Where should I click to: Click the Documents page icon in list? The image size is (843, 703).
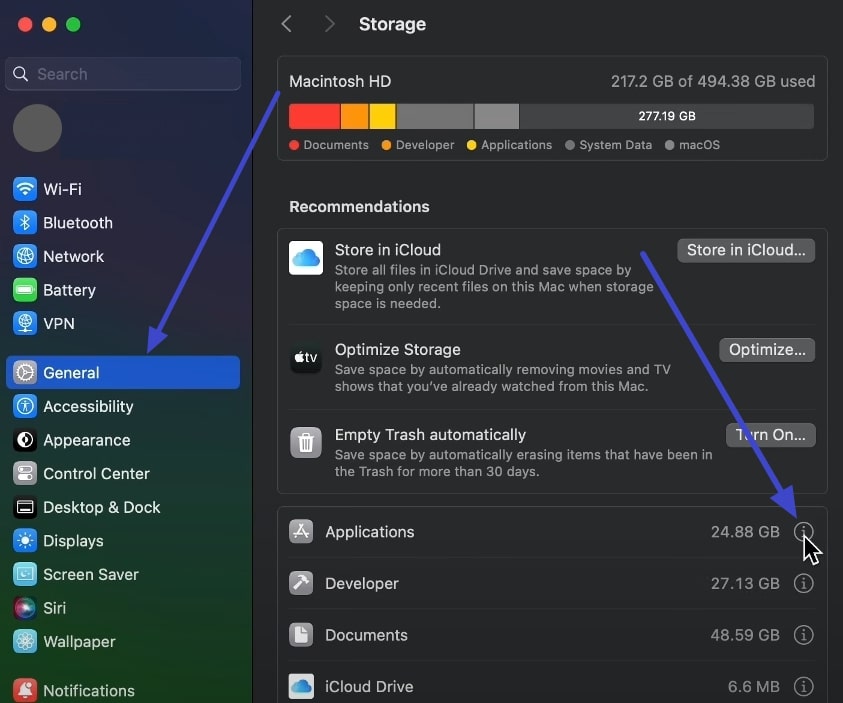[301, 635]
